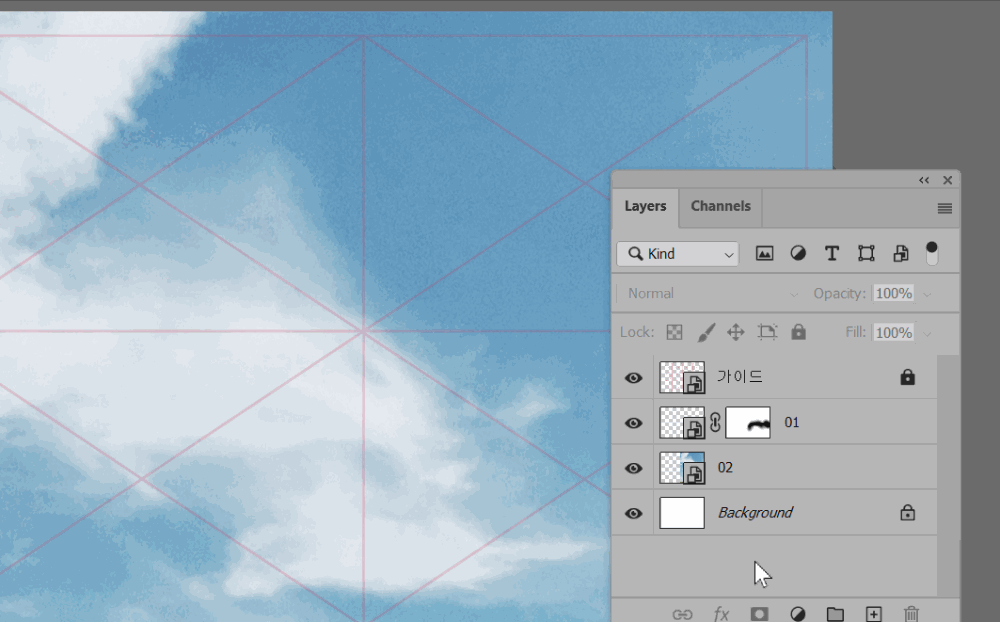Viewport: 1000px width, 622px height.
Task: Lock position move icon
Action: (x=736, y=332)
